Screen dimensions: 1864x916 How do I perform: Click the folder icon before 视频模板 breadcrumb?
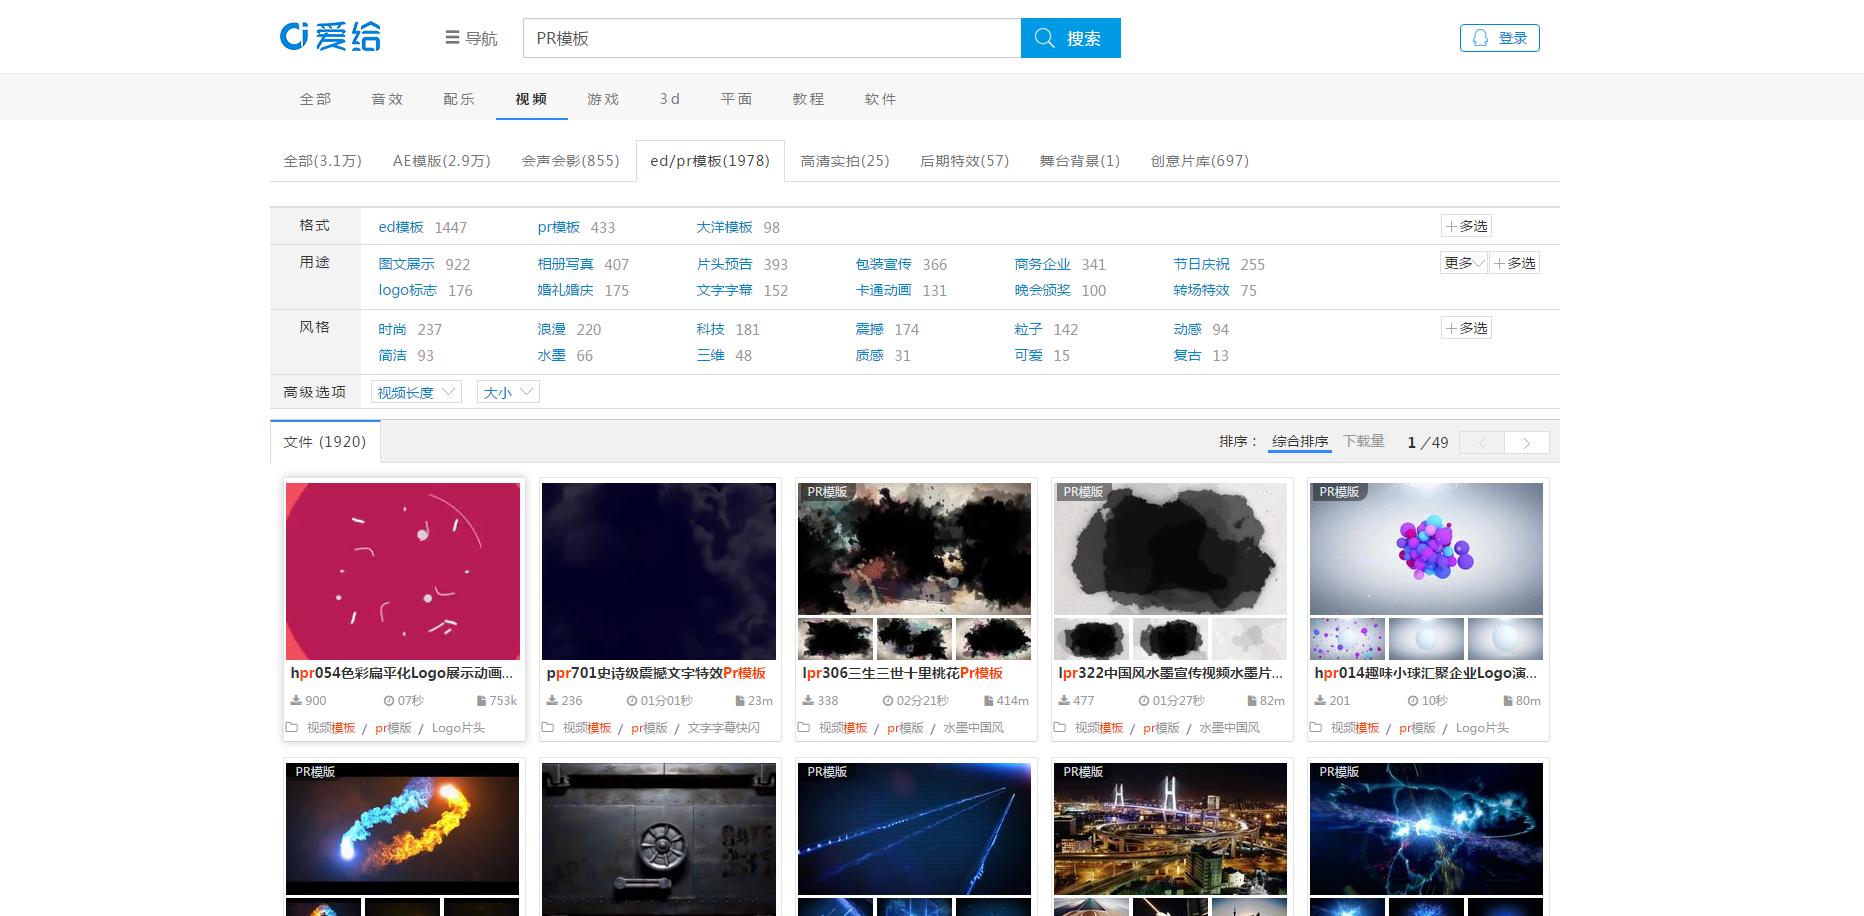pos(291,729)
